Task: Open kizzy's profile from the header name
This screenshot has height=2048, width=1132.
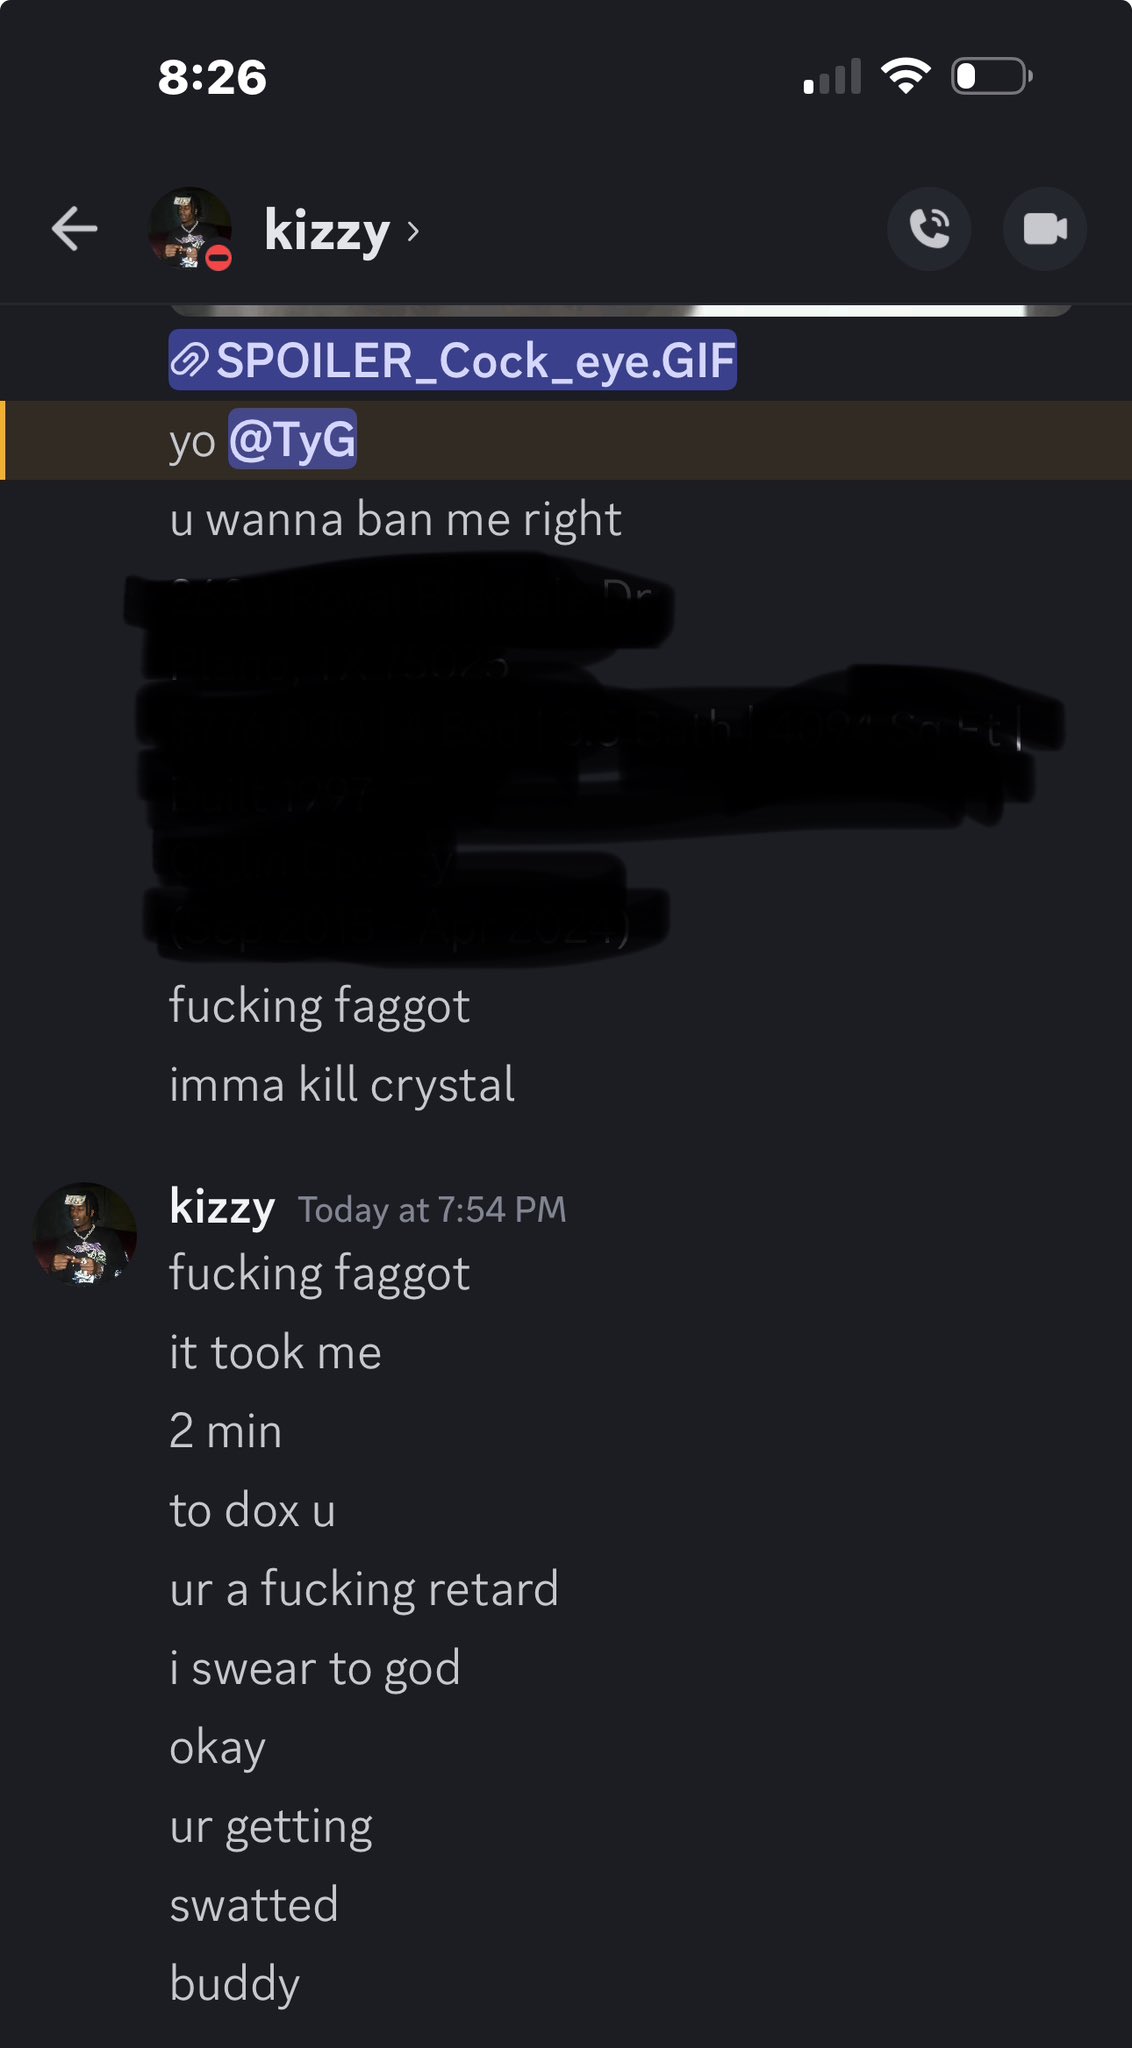Action: (327, 231)
